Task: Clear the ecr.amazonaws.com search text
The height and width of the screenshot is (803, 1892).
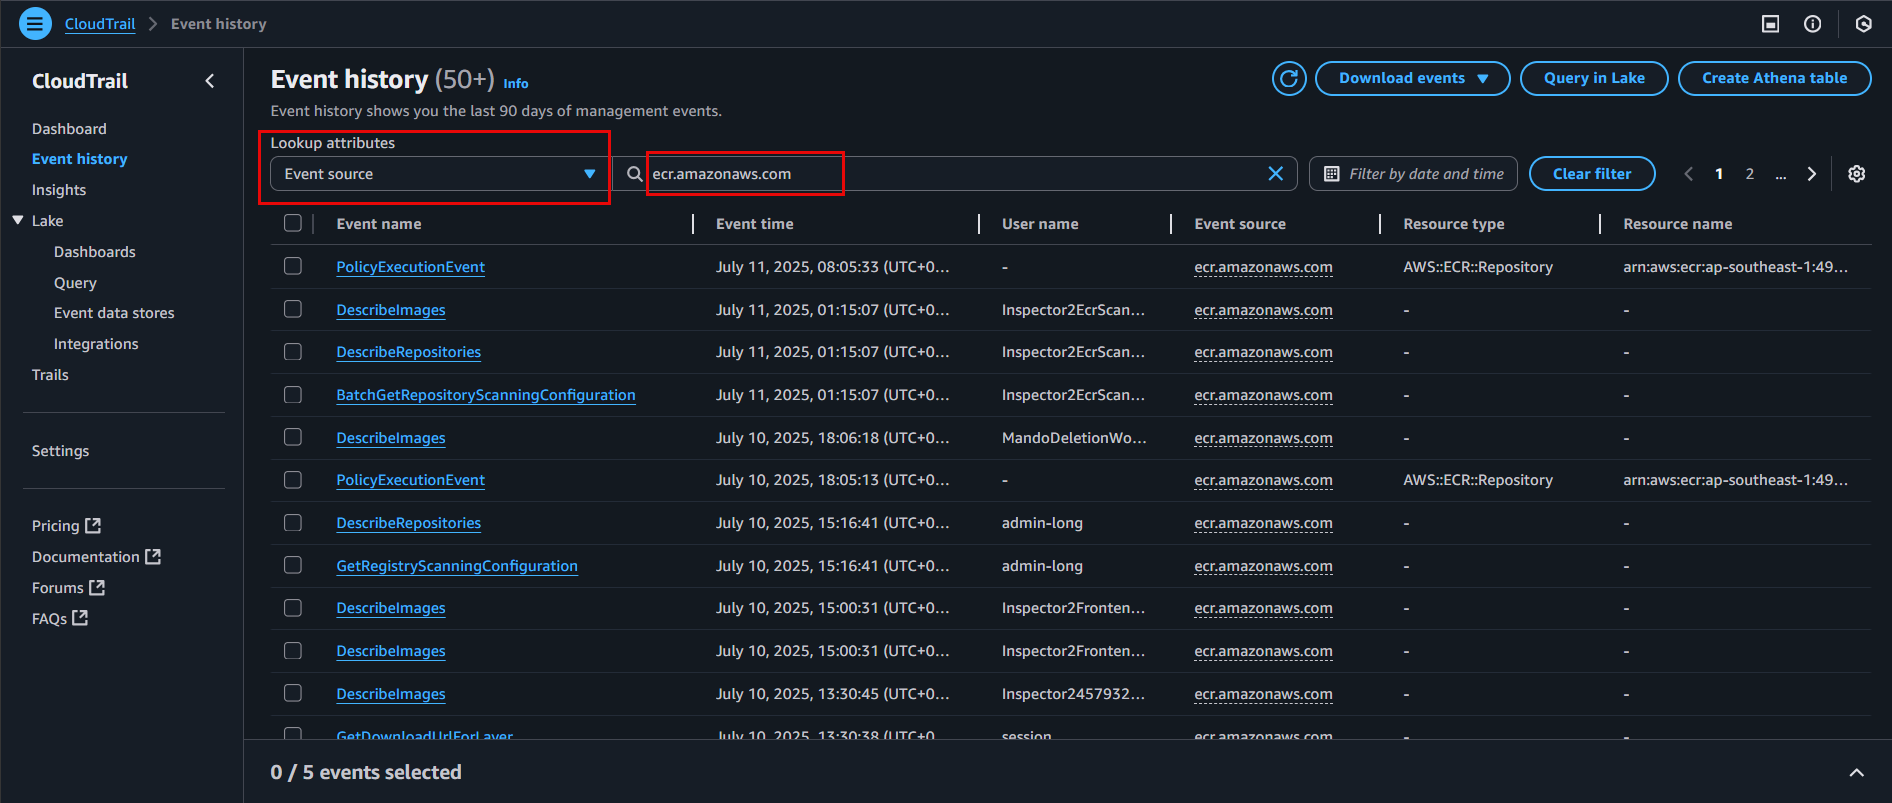Action: pyautogui.click(x=1276, y=174)
